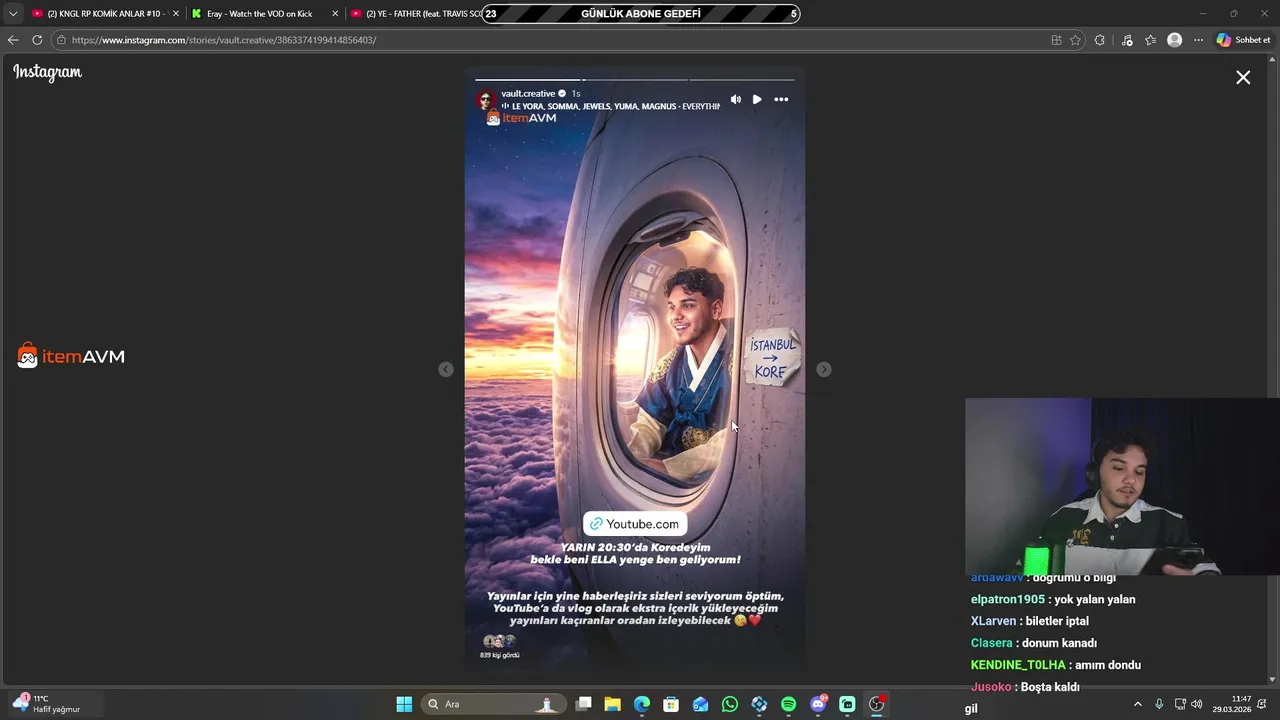Advance to the next story
The width and height of the screenshot is (1280, 720).
823,369
